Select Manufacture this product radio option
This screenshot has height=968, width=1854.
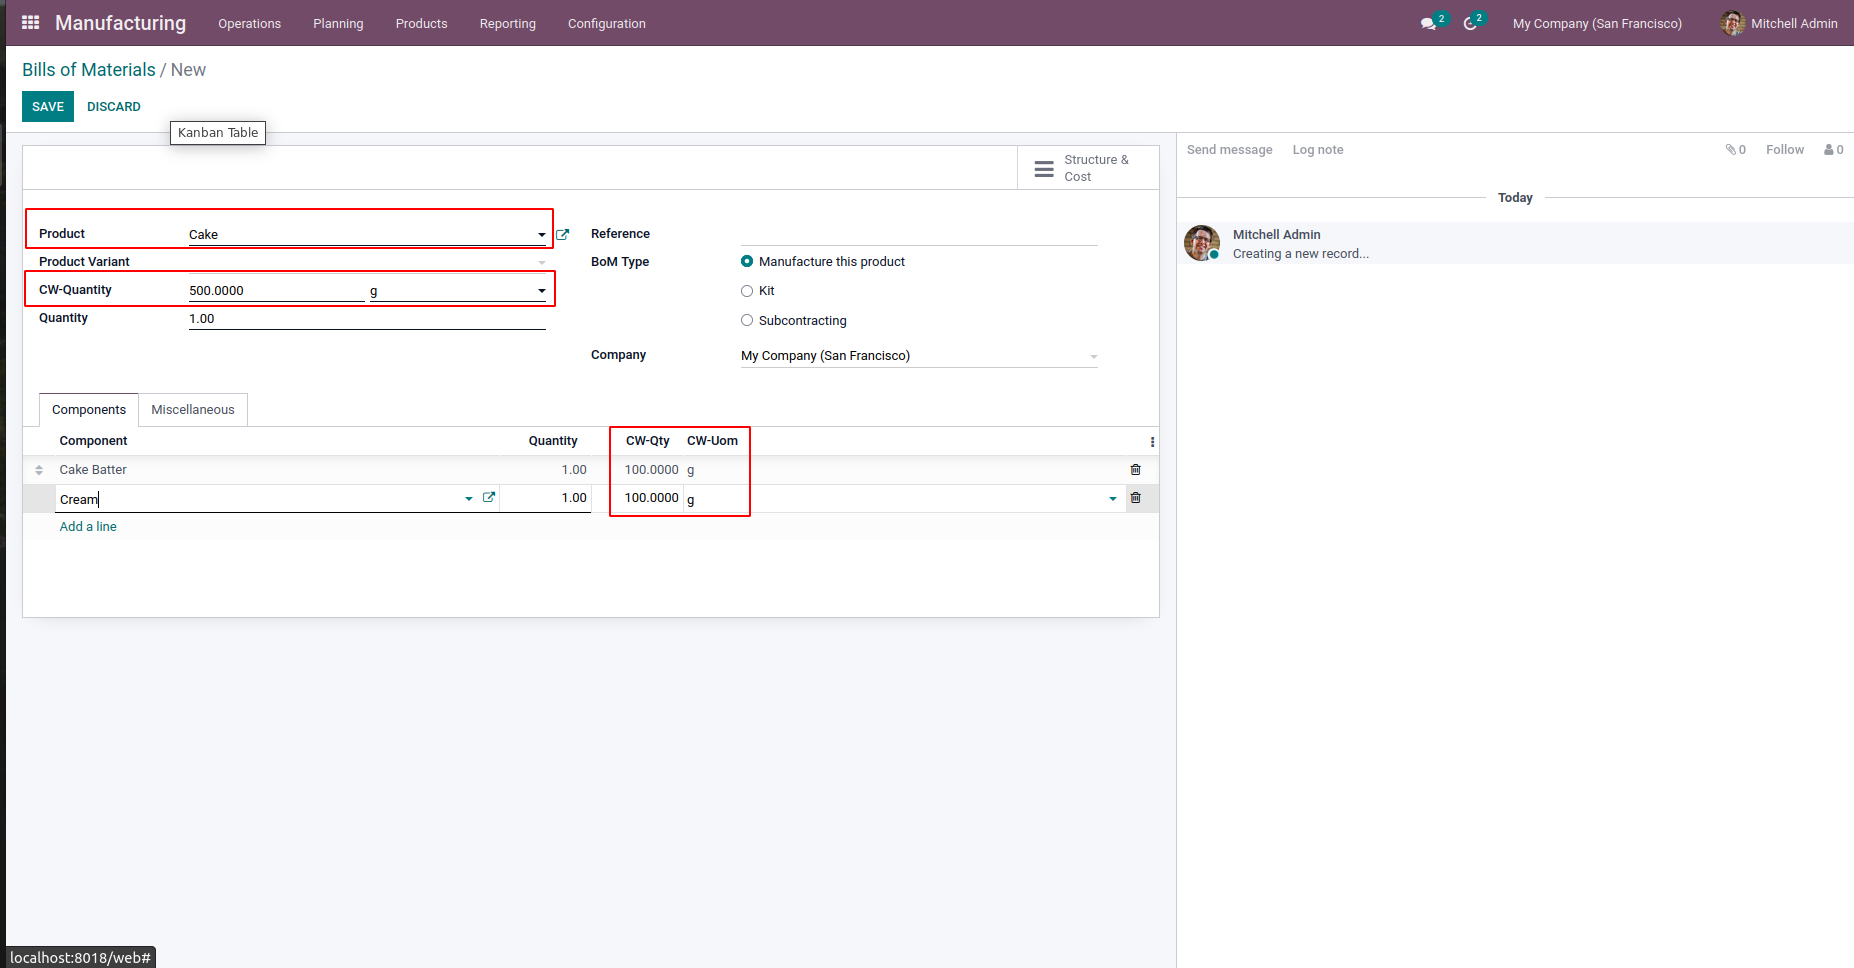[747, 262]
